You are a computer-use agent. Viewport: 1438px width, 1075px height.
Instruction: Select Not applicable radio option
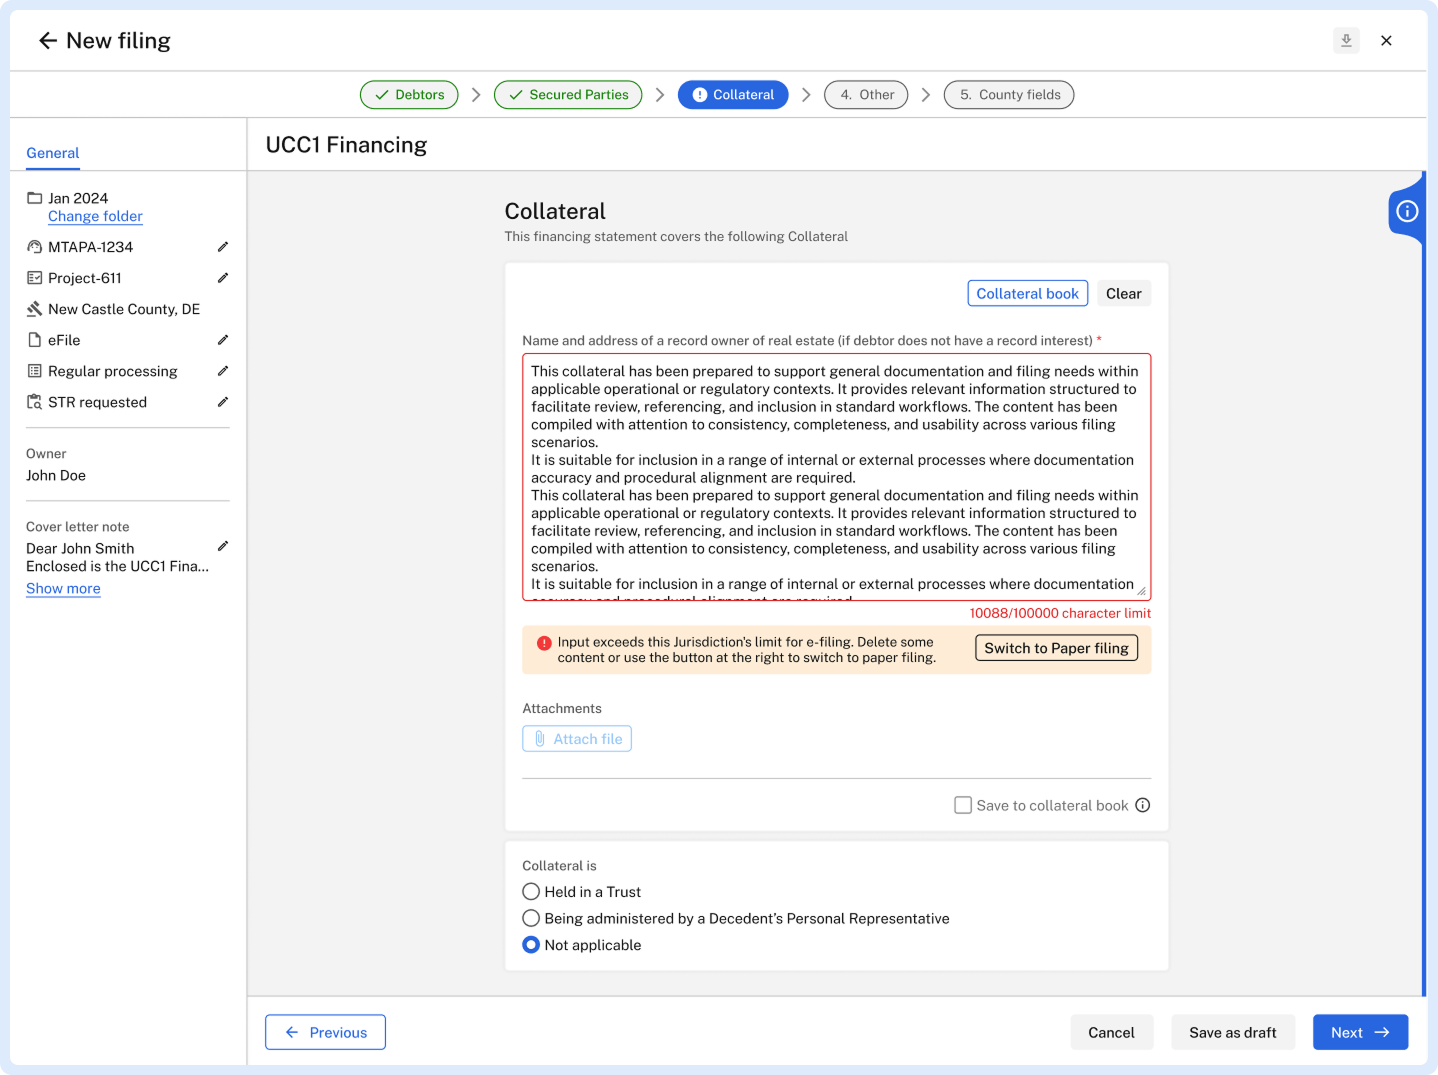[531, 945]
